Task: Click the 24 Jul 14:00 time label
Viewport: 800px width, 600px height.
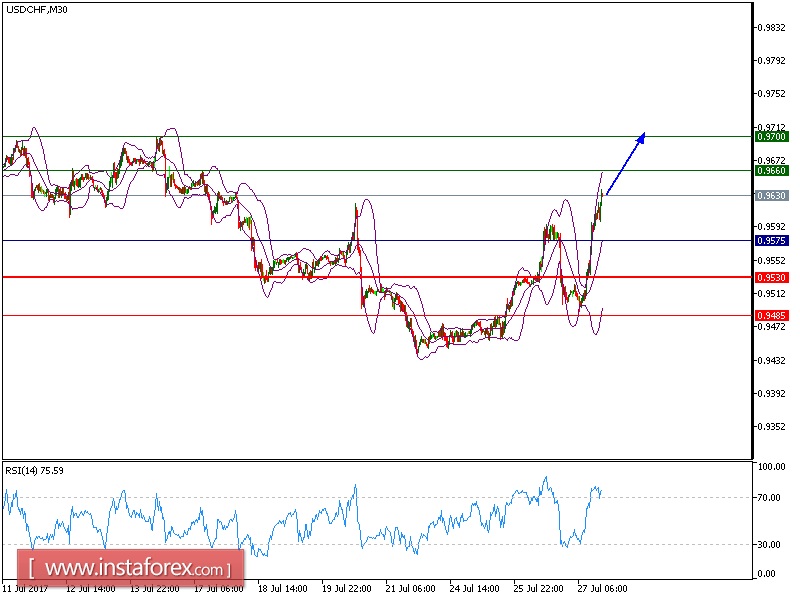Action: (x=474, y=589)
